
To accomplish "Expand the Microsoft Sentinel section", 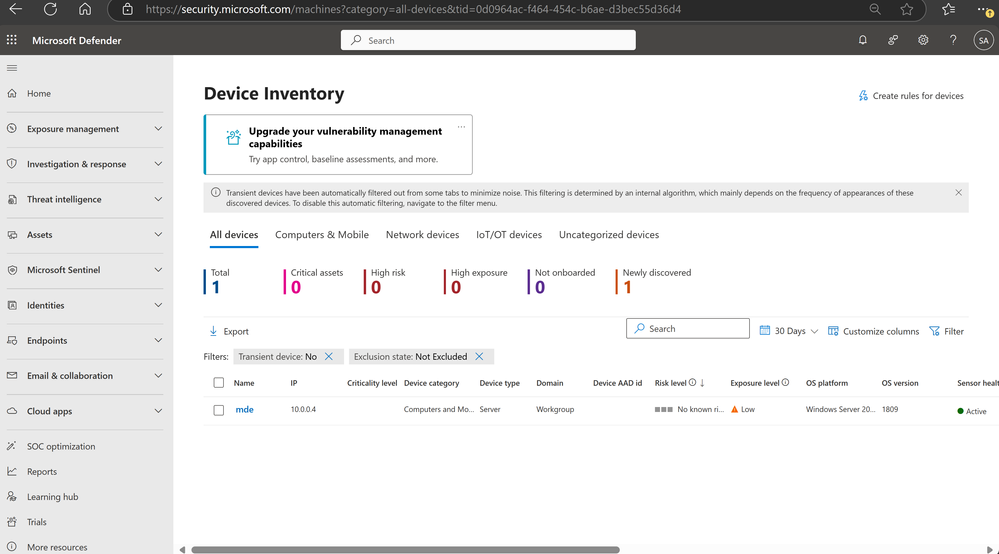I will click(x=158, y=270).
